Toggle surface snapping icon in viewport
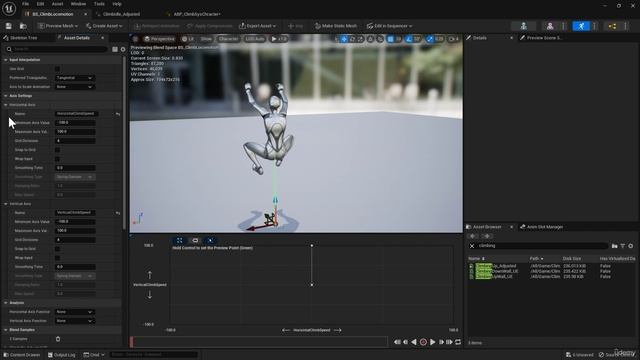This screenshot has width=640, height=360. 380,39
